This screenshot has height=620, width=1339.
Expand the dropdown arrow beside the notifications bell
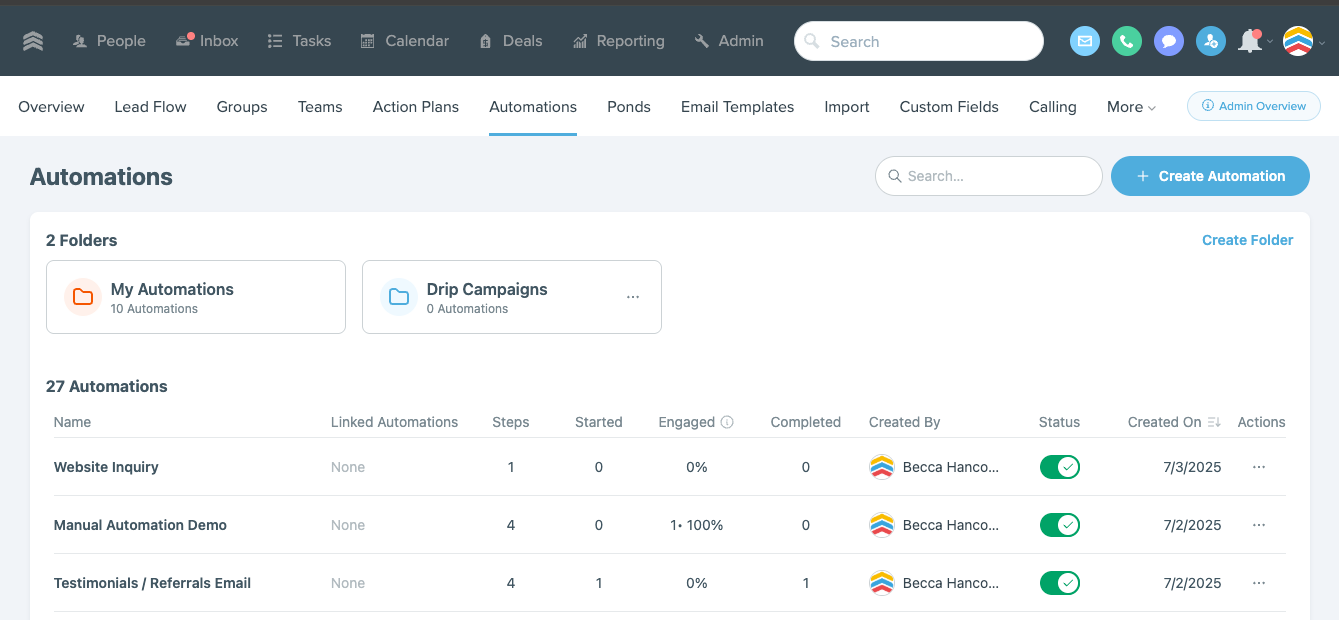[1270, 43]
